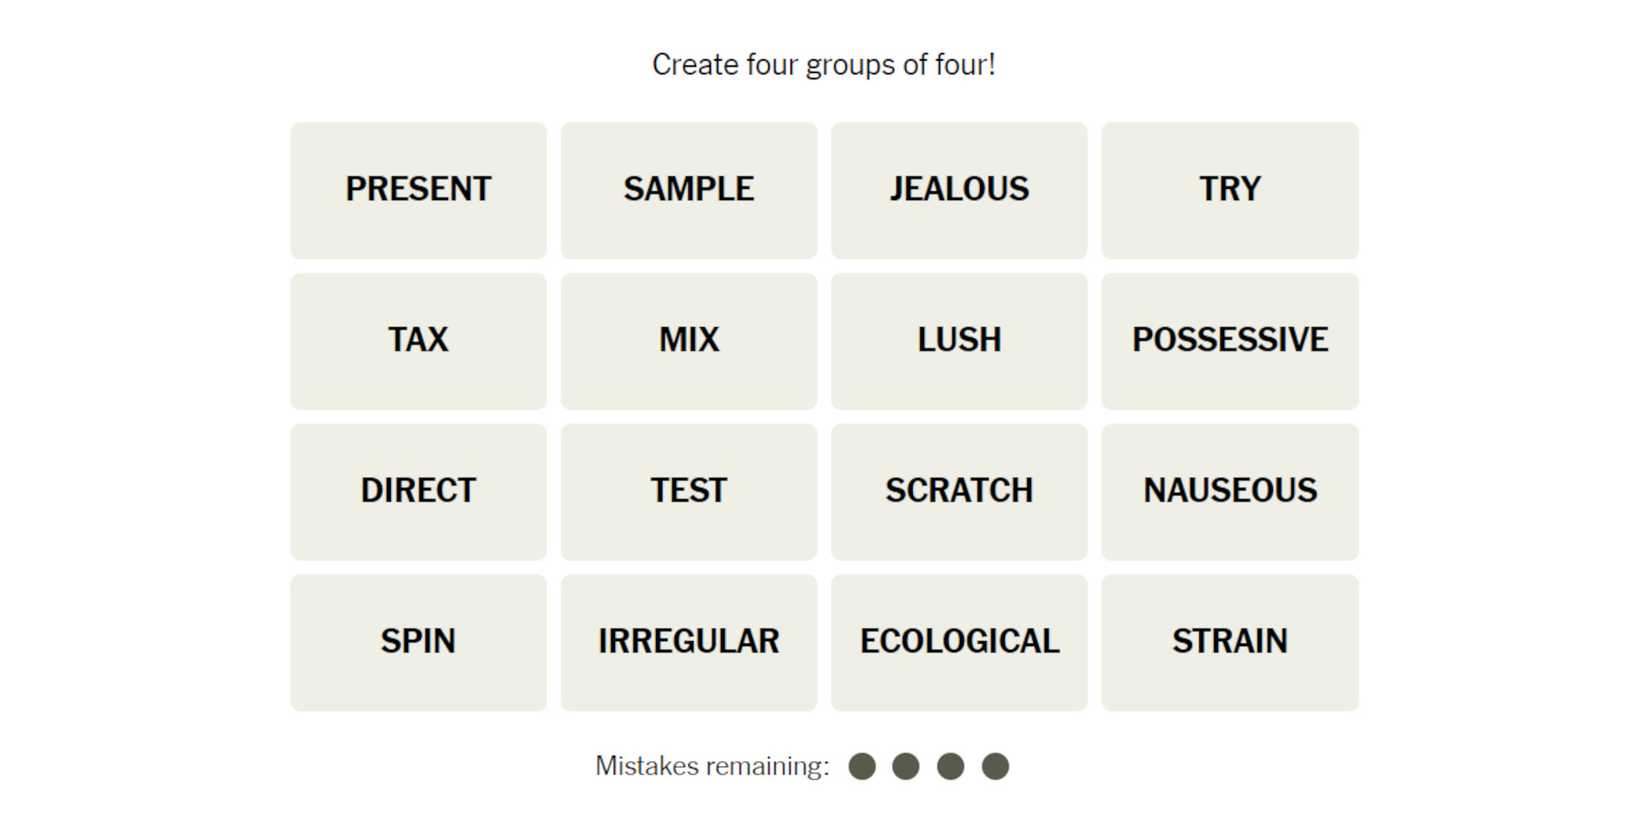Select the STRAIN tile

click(x=1230, y=642)
